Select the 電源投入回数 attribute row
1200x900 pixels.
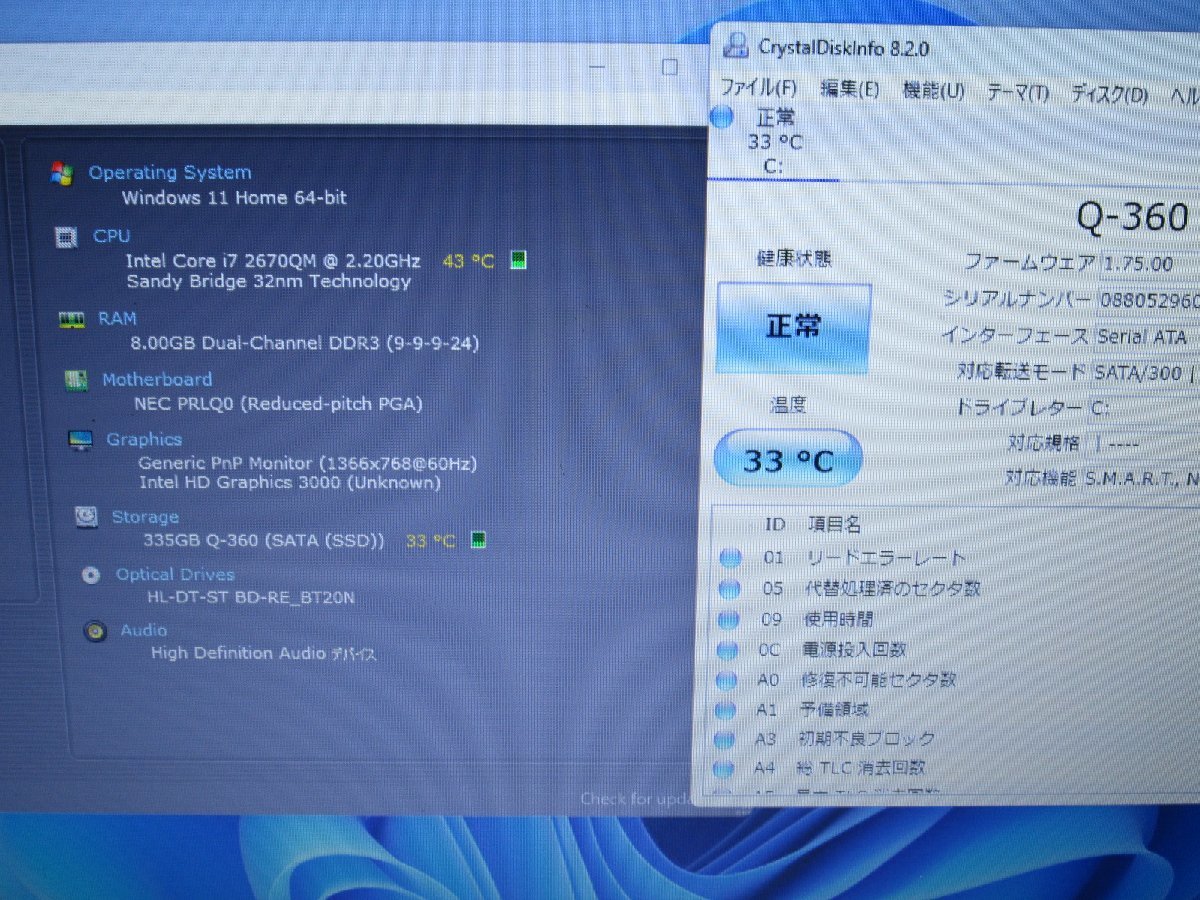pyautogui.click(x=955, y=650)
